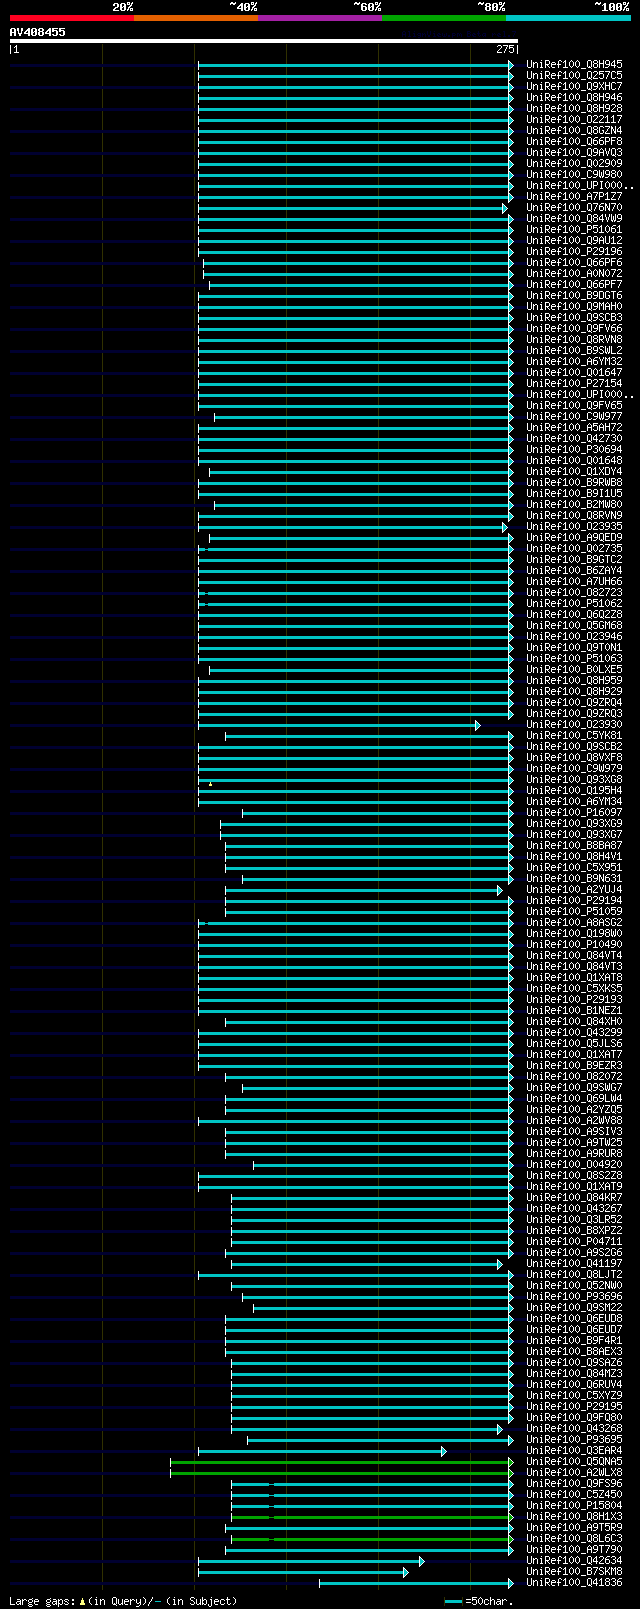
Task: Open hit UniRef100_Q8H945
Action: coord(574,65)
